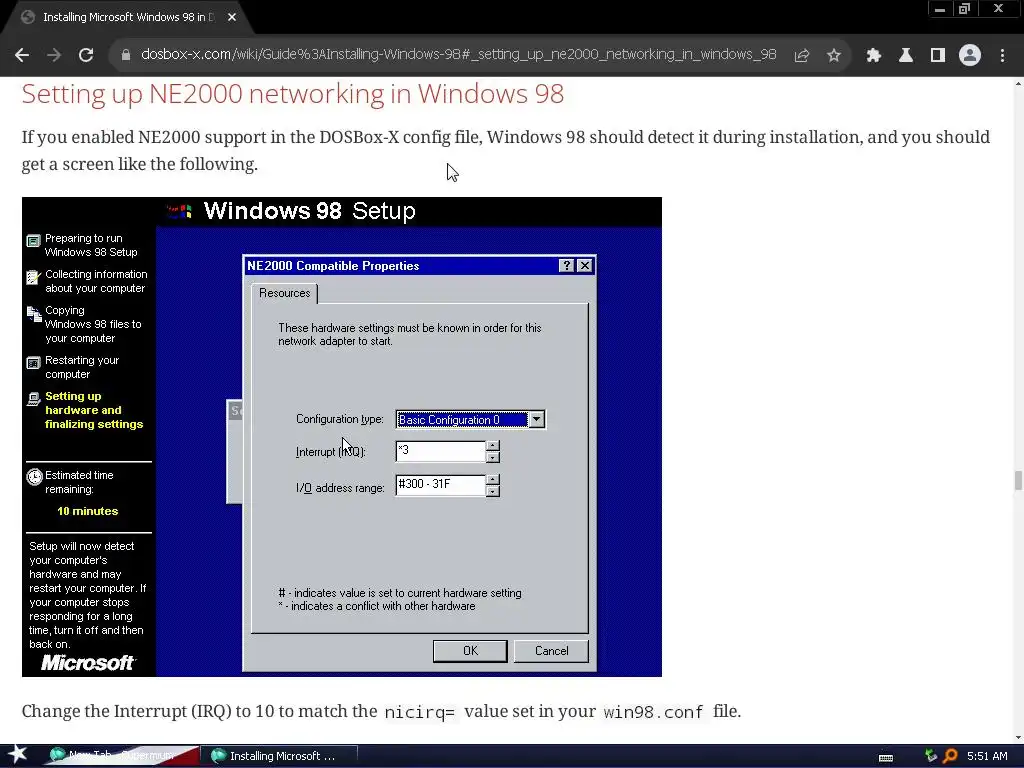Reload the current page
The height and width of the screenshot is (768, 1024).
(x=86, y=55)
